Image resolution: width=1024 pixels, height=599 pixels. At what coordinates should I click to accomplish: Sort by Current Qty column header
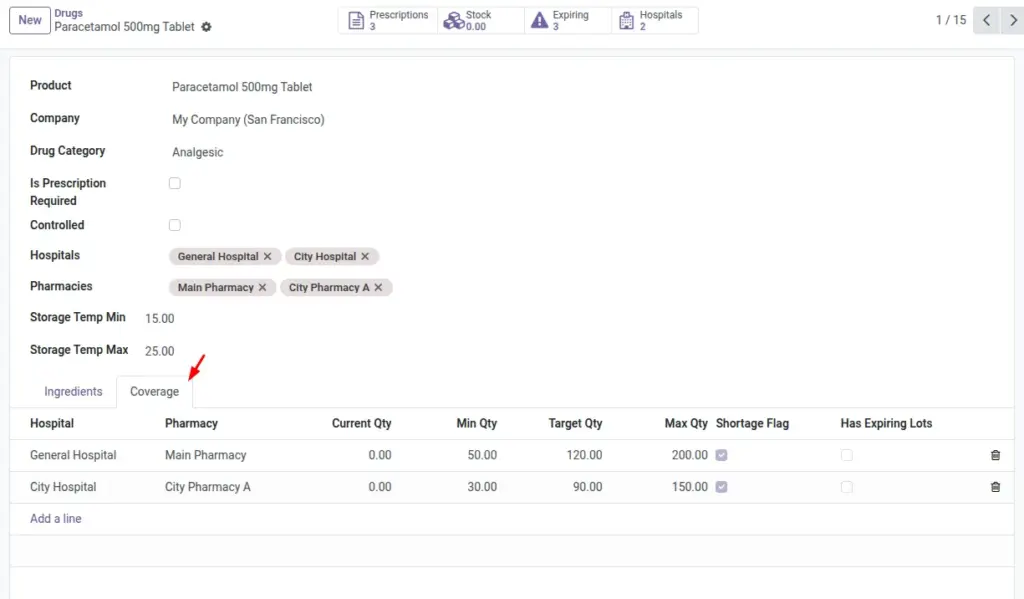tap(361, 423)
